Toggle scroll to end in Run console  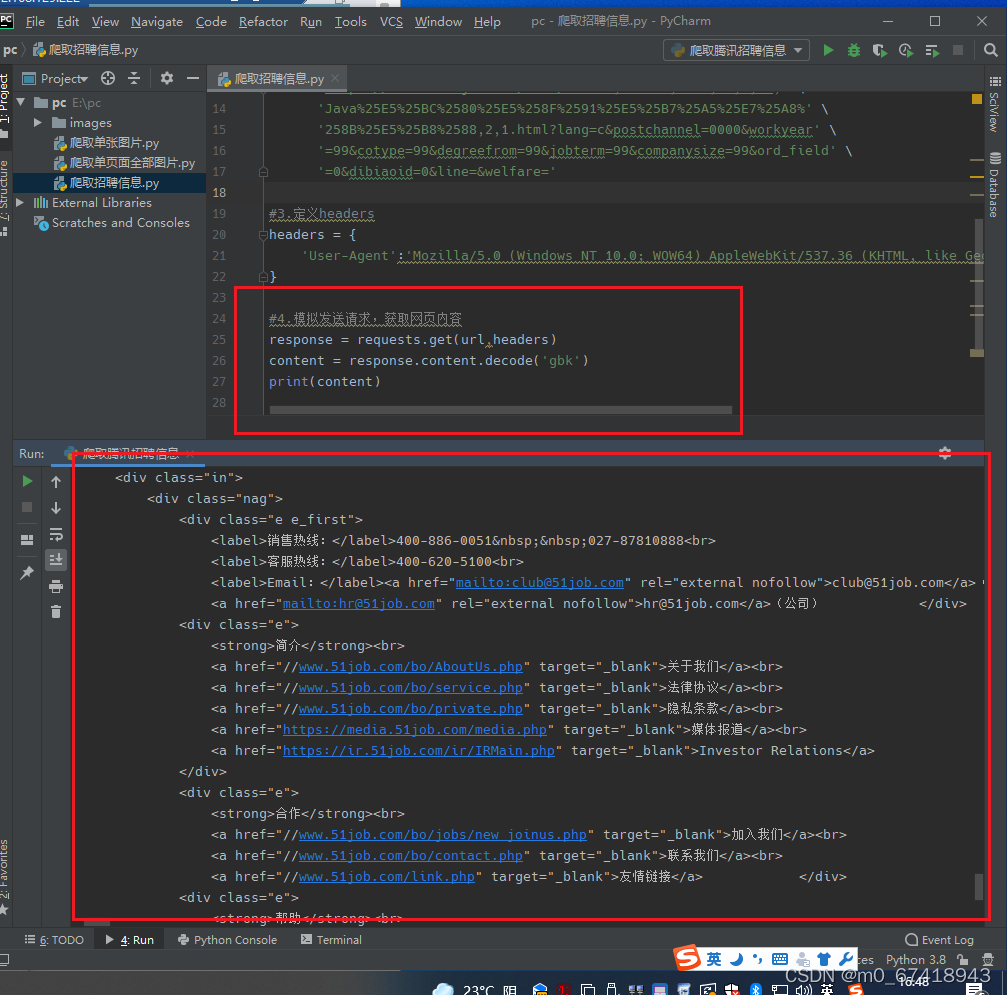click(x=56, y=560)
